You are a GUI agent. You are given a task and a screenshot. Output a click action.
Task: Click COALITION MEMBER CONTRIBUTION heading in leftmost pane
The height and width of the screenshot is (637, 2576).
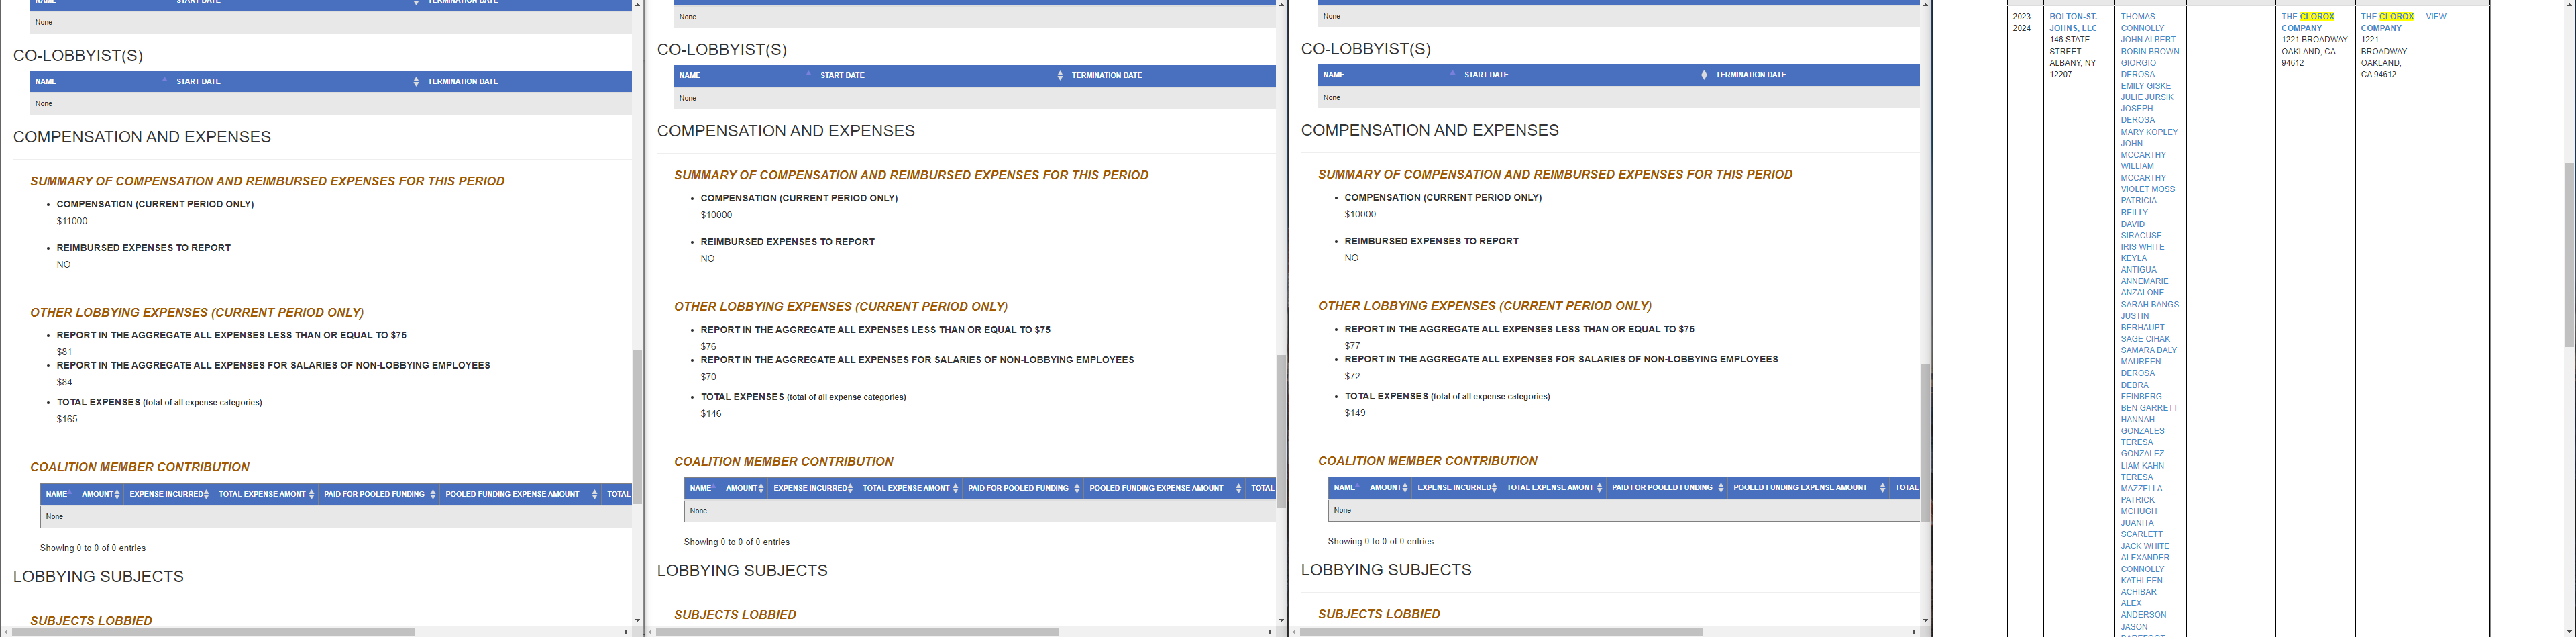tap(140, 467)
